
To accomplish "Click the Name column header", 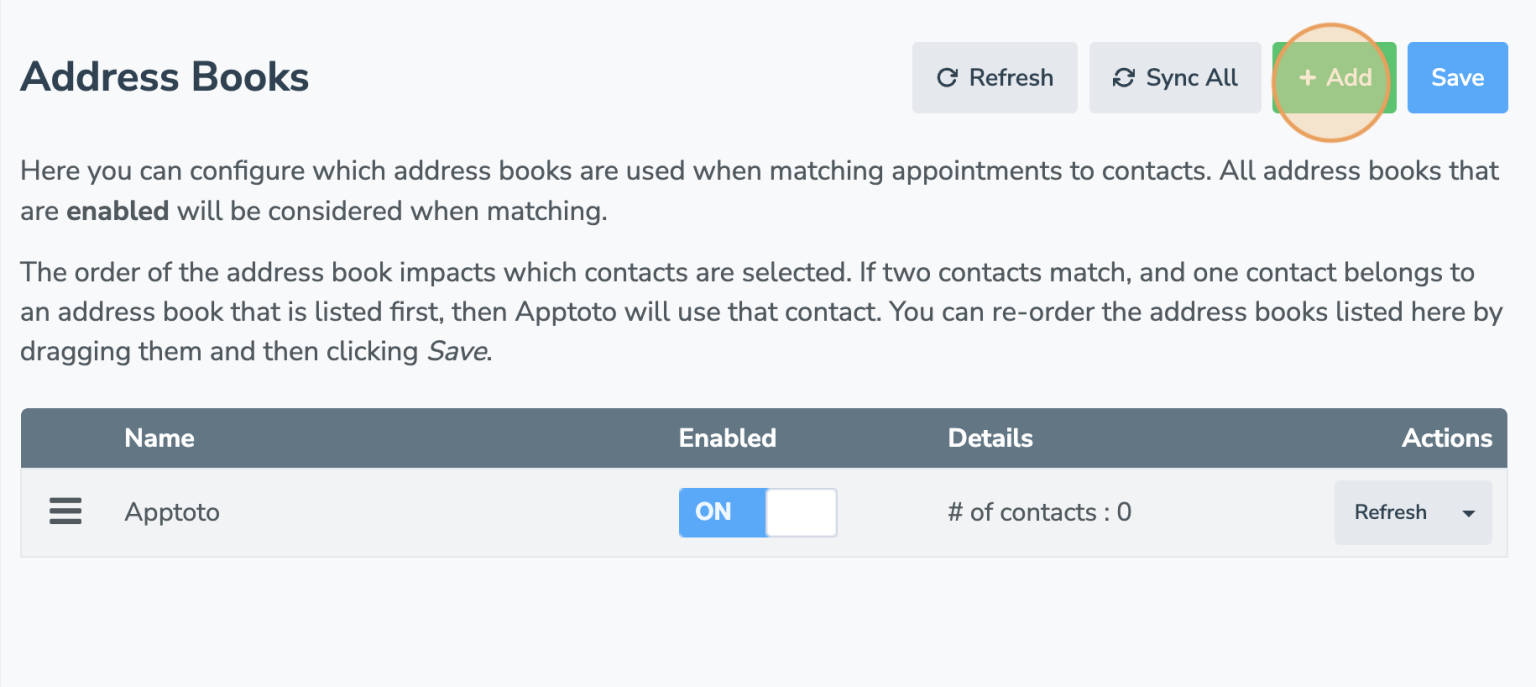I will pos(159,438).
